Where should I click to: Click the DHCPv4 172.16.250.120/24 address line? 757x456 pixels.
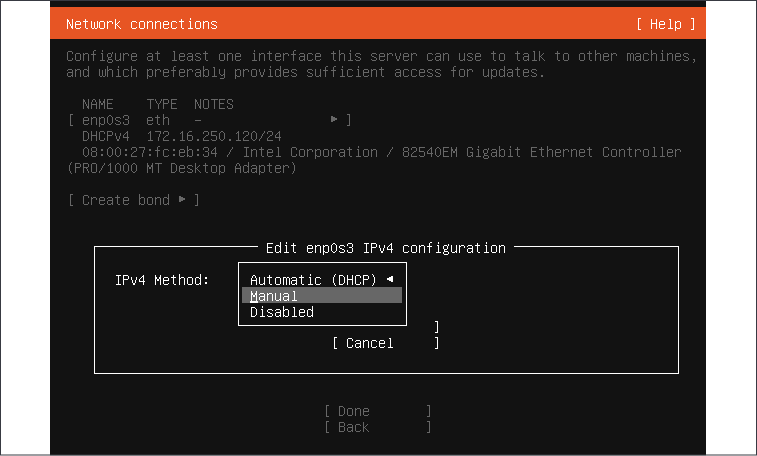pos(182,136)
